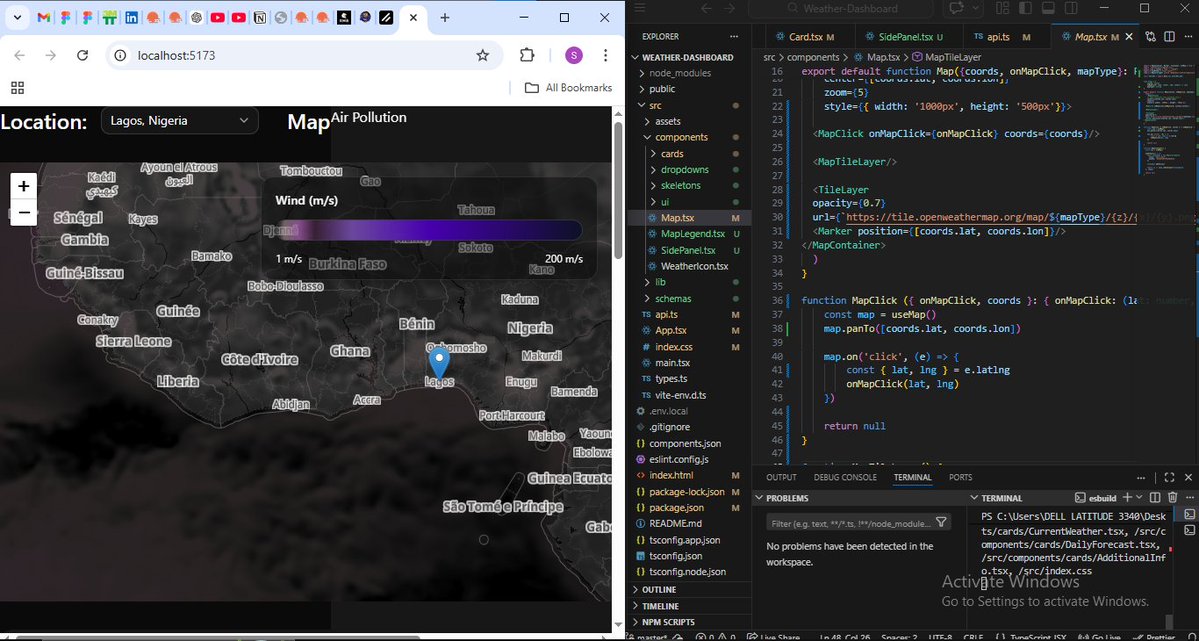The height and width of the screenshot is (641, 1199).
Task: Reload the page with the browser refresh button
Action: tap(83, 56)
